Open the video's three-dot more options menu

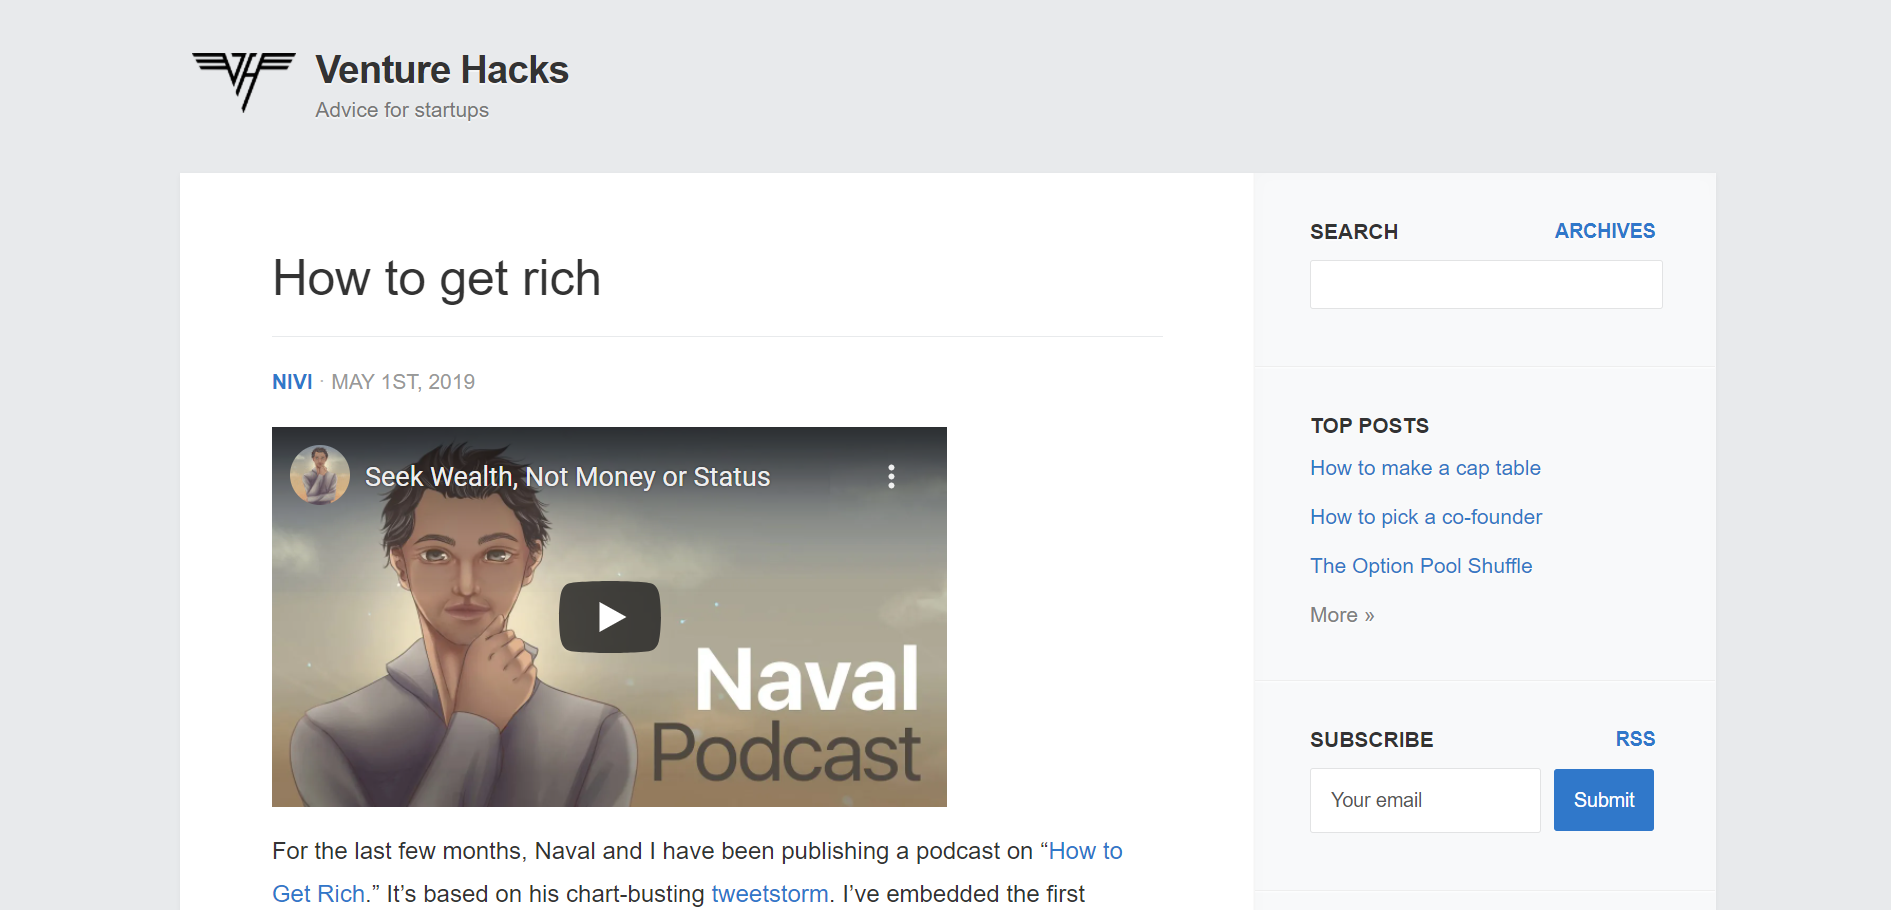pyautogui.click(x=891, y=476)
